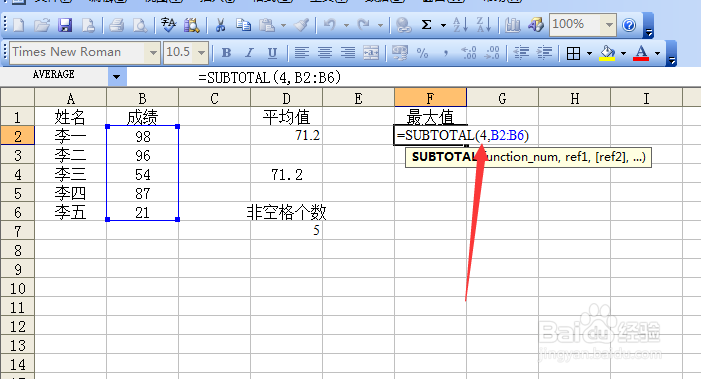Open the Drawing toolbar icon

pyautogui.click(x=536, y=25)
